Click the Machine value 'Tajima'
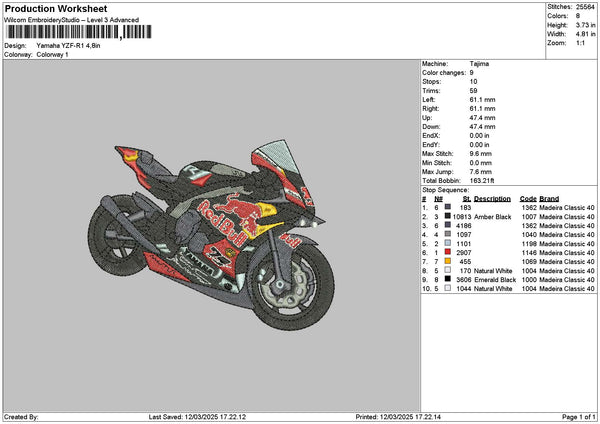Image resolution: width=600 pixels, height=424 pixels. (479, 64)
